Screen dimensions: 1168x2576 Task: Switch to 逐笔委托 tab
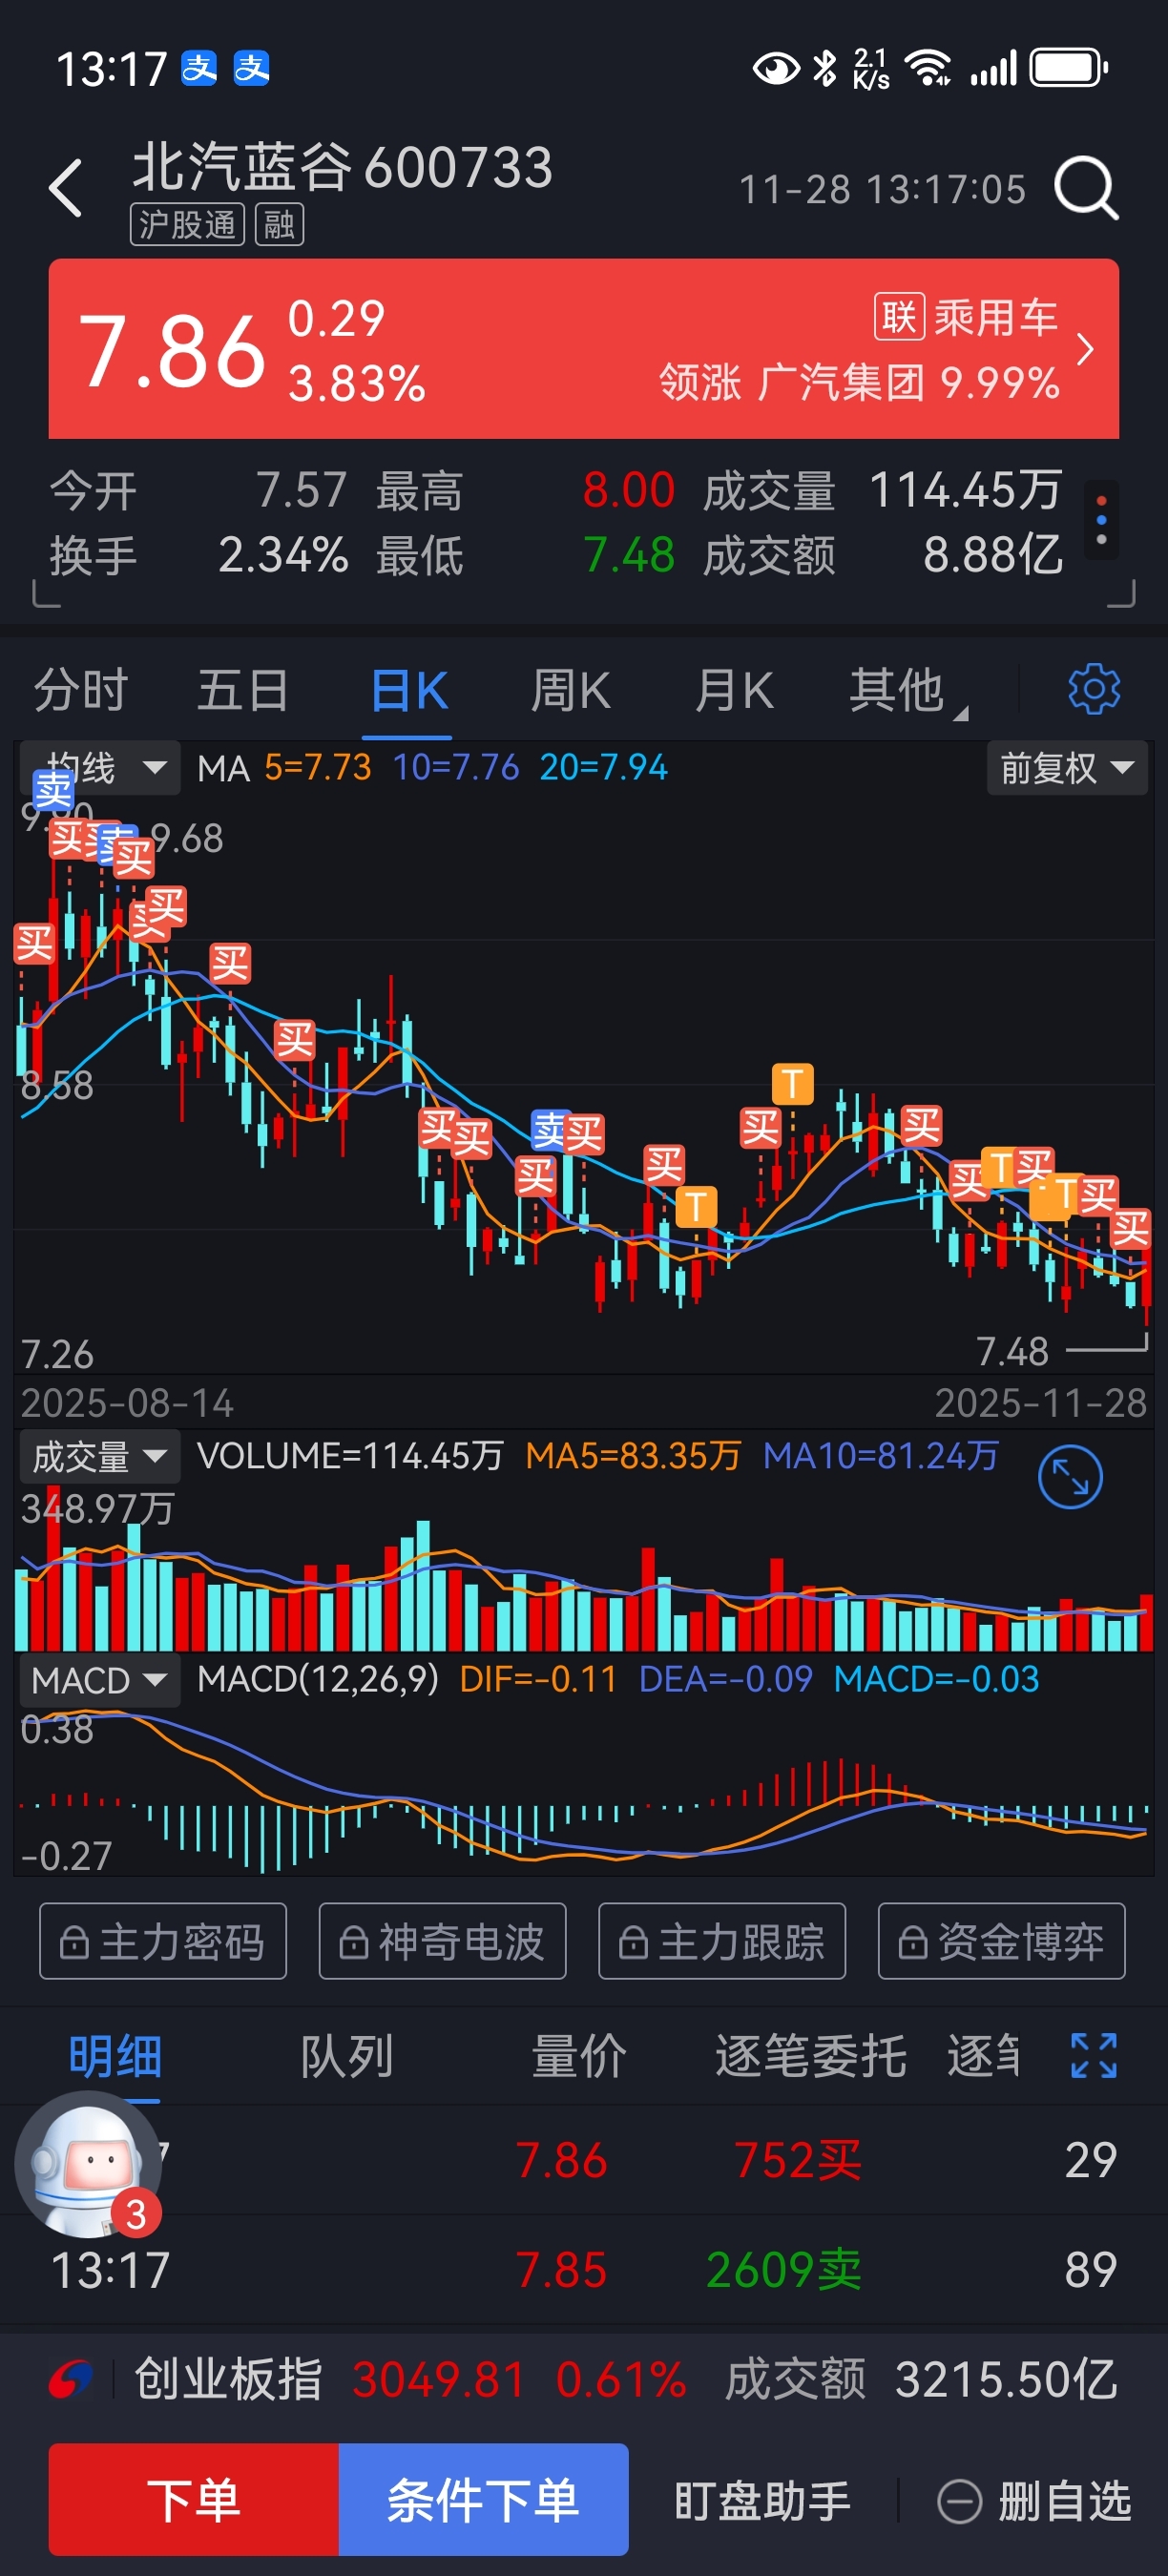(x=811, y=2056)
